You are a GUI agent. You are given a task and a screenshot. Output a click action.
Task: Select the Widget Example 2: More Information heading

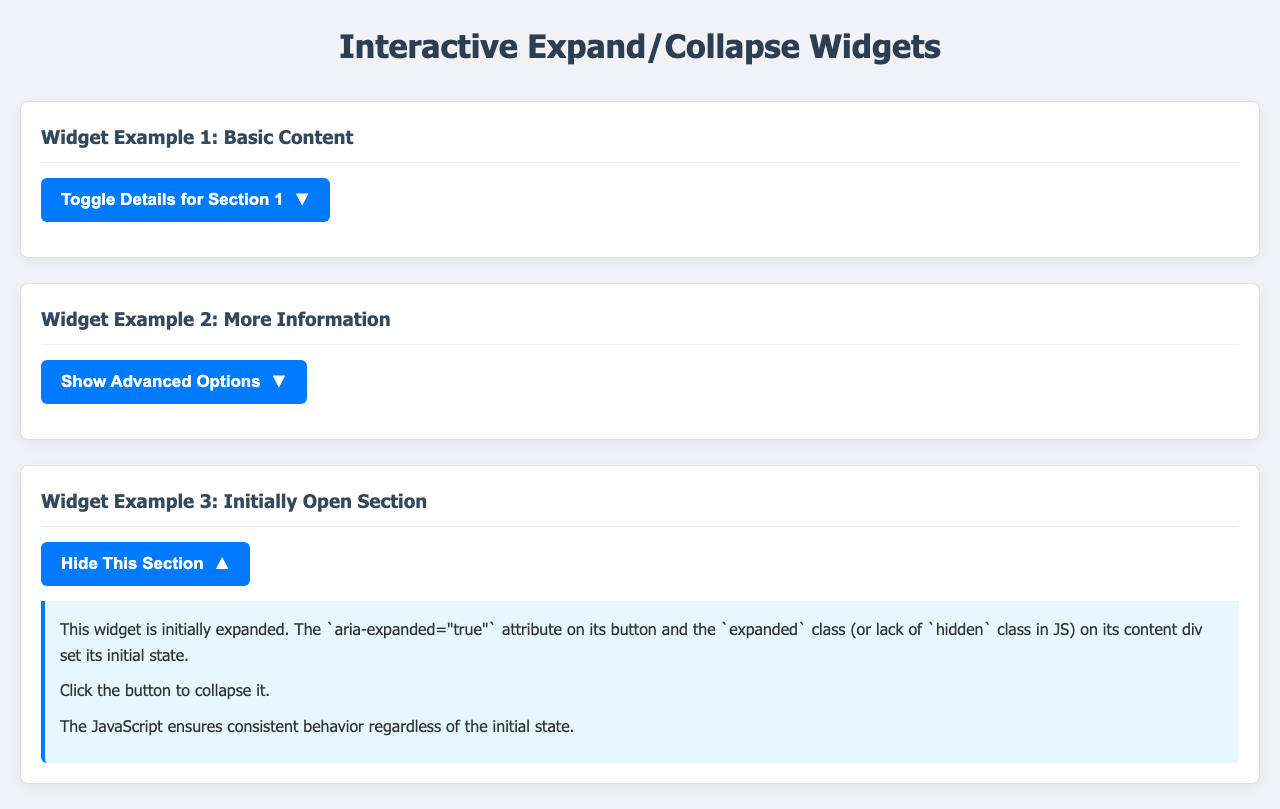[215, 320]
